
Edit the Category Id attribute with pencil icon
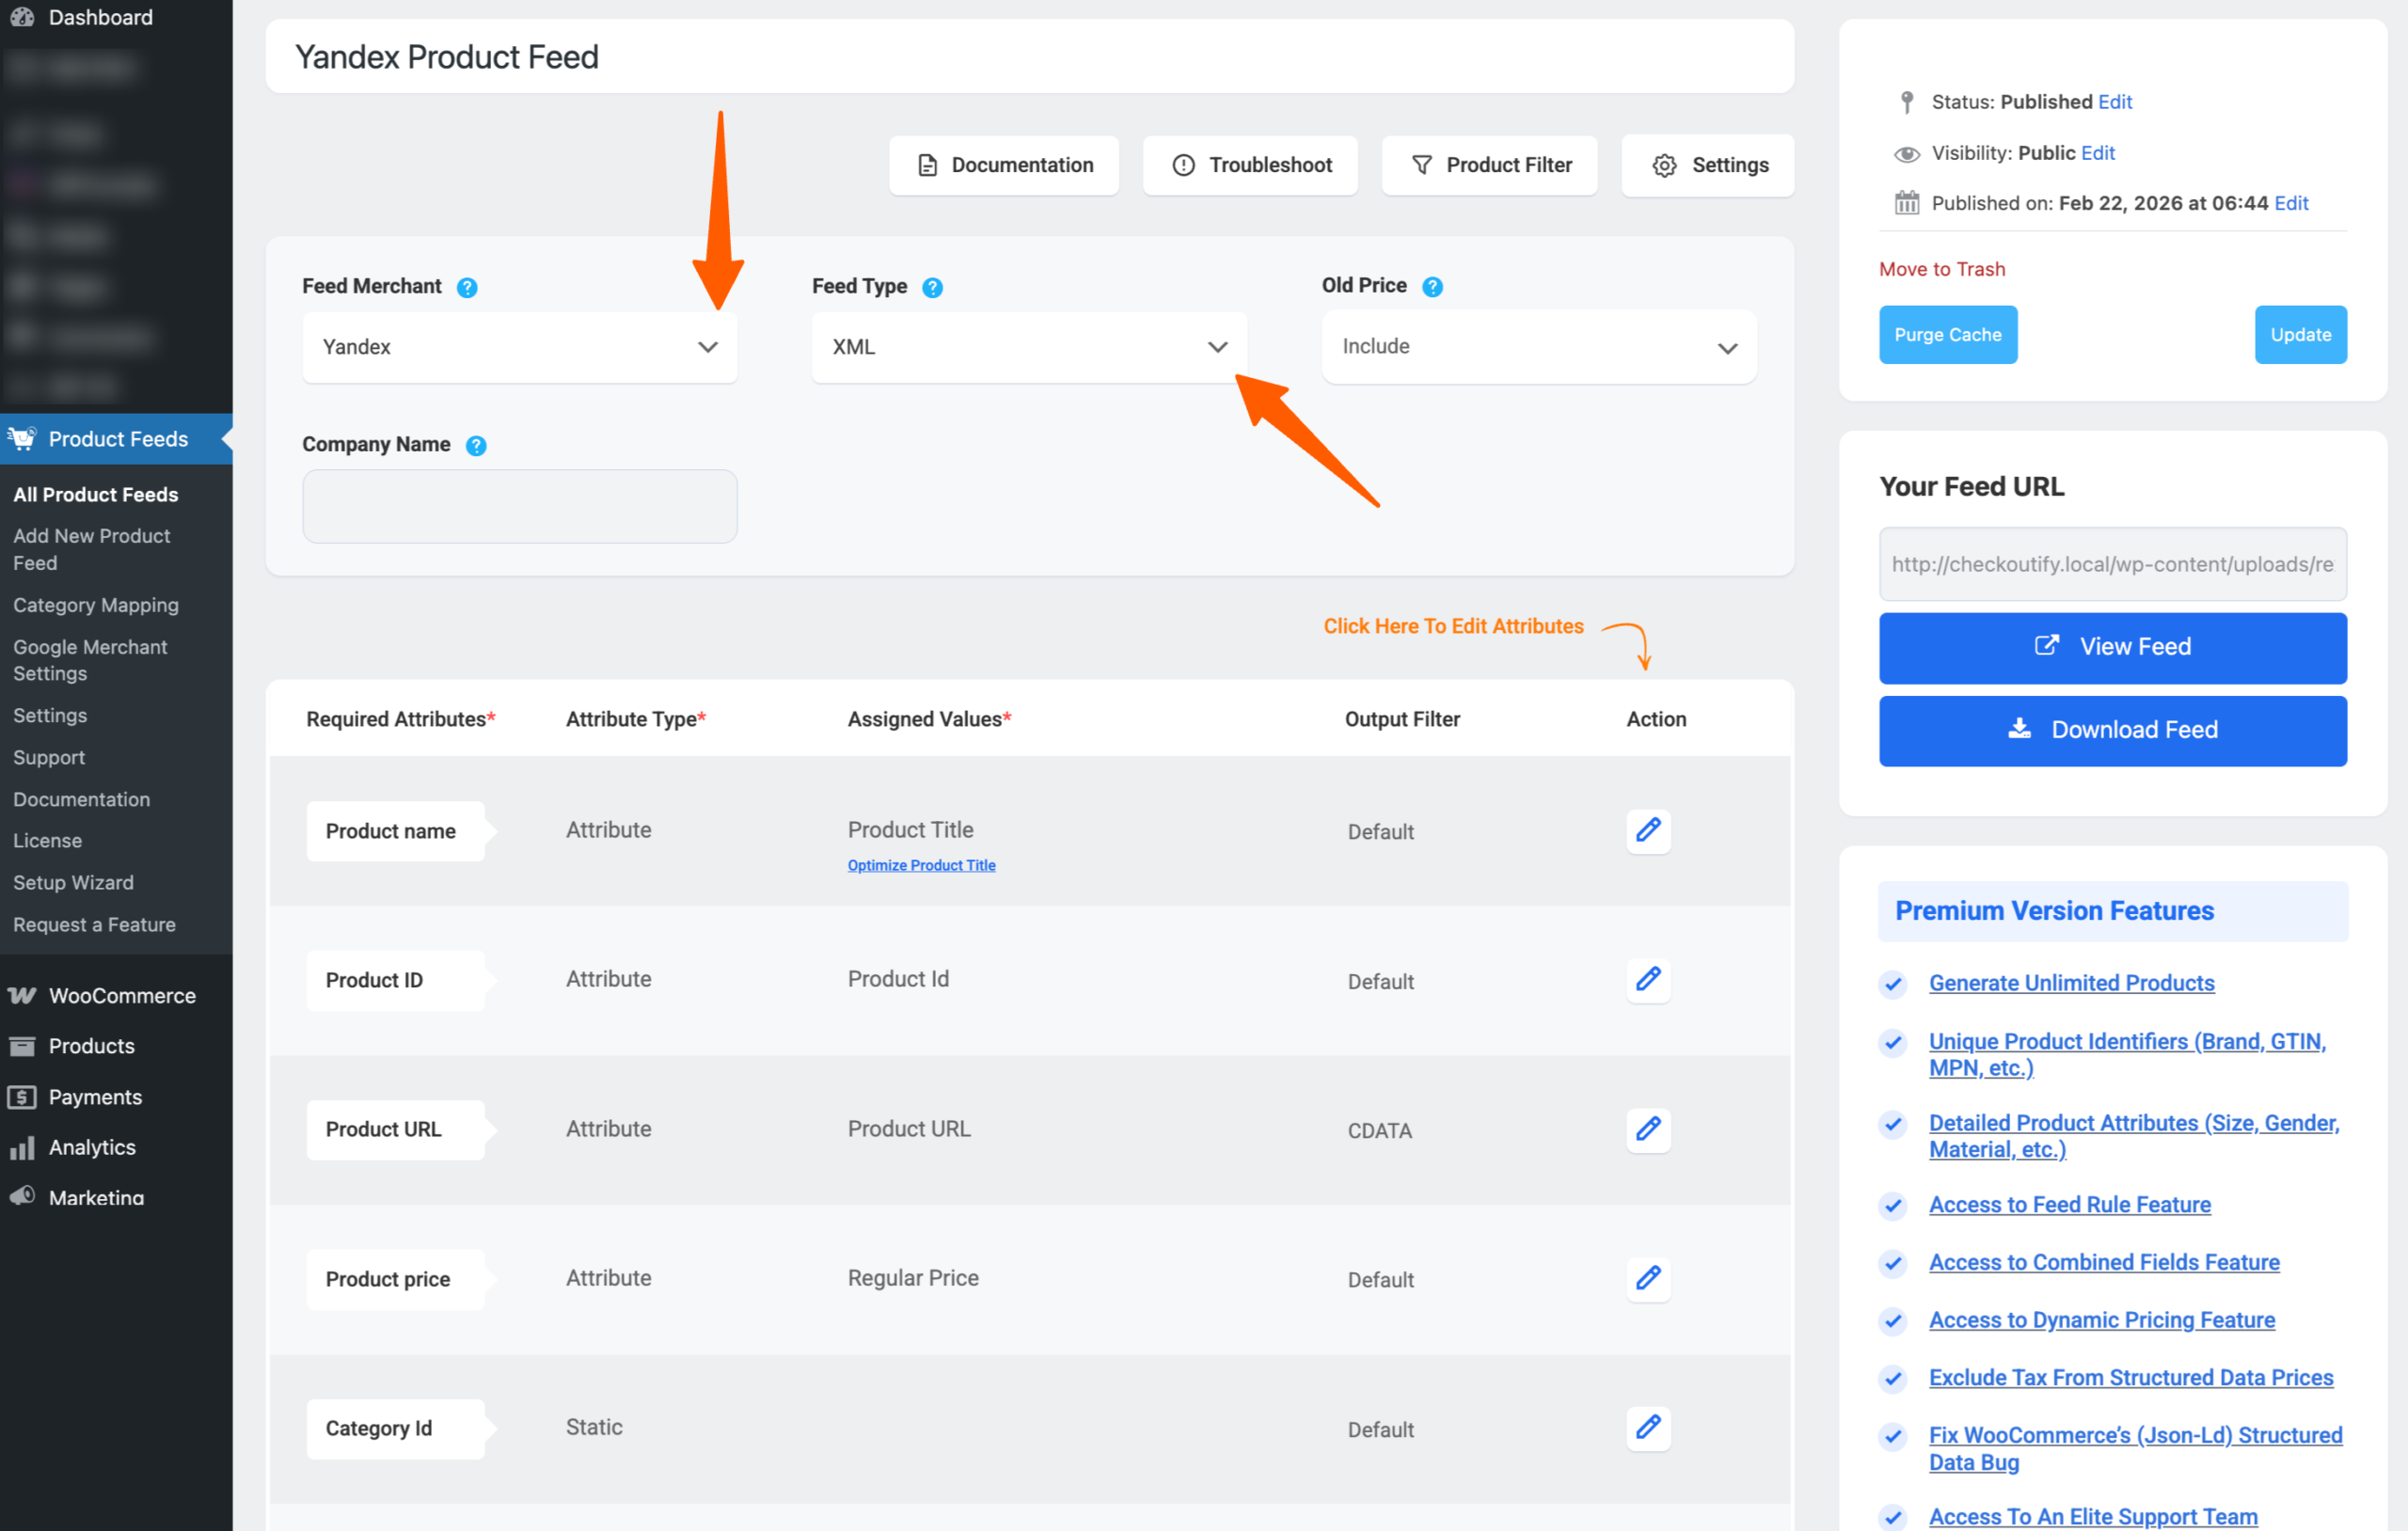click(1648, 1428)
